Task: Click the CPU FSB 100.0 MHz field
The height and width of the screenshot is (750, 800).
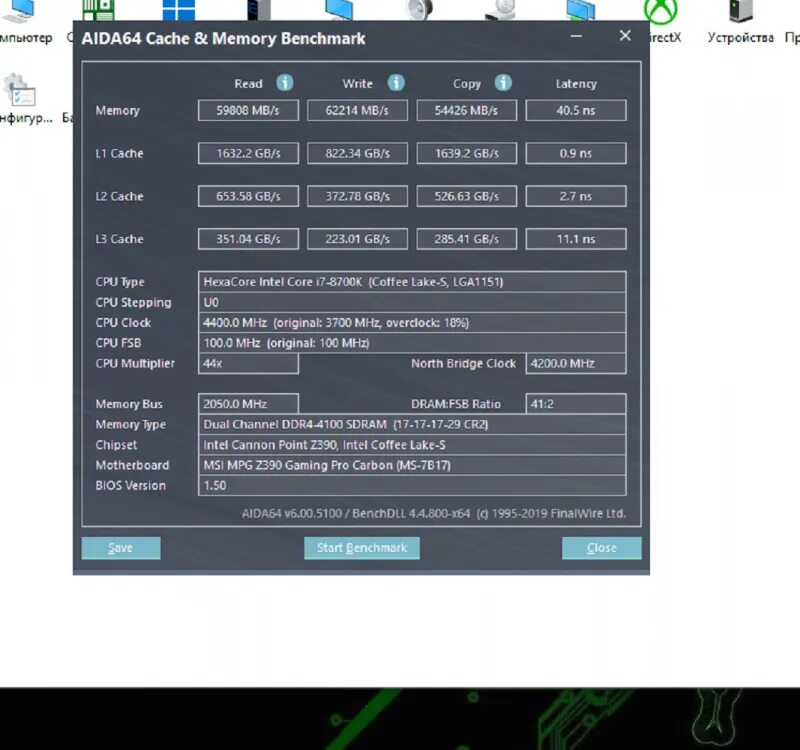Action: 412,343
